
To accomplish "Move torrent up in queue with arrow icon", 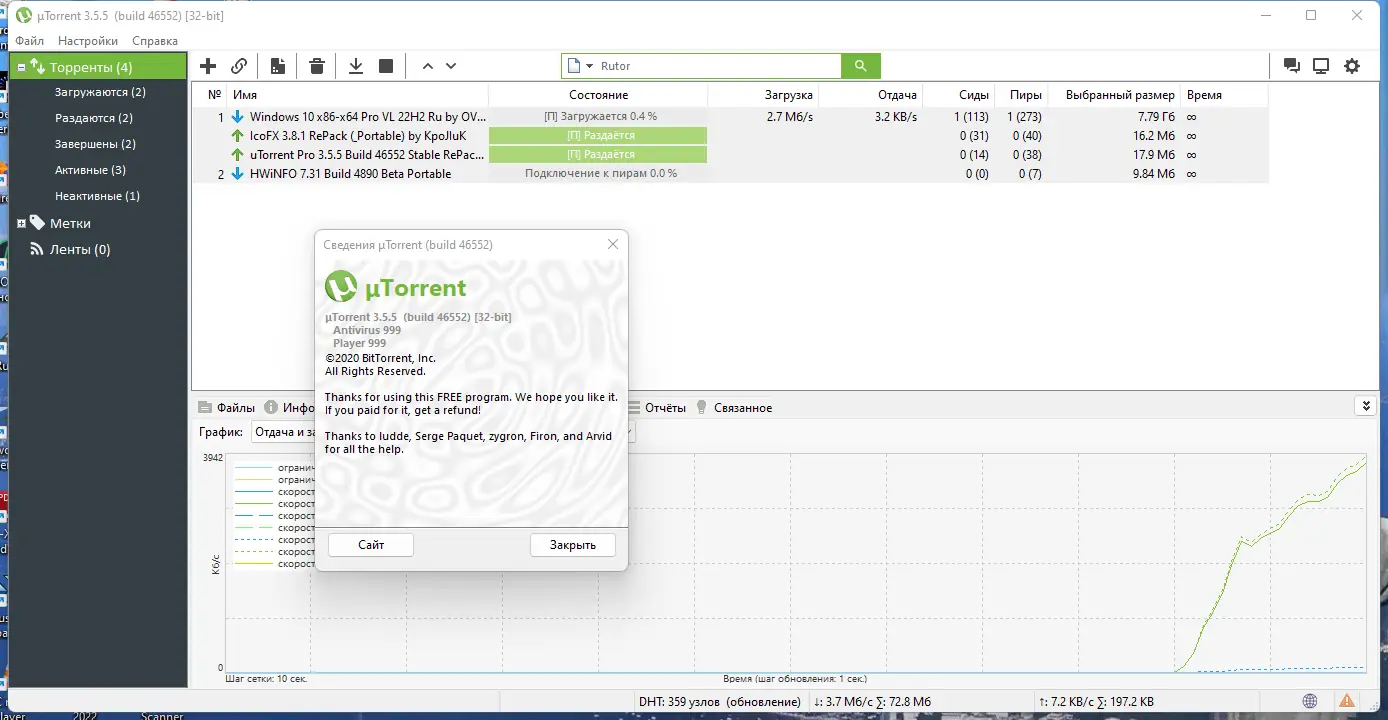I will [x=427, y=65].
